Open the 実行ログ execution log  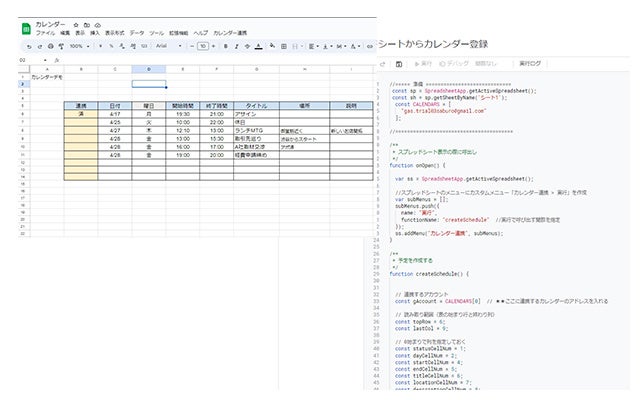click(529, 63)
